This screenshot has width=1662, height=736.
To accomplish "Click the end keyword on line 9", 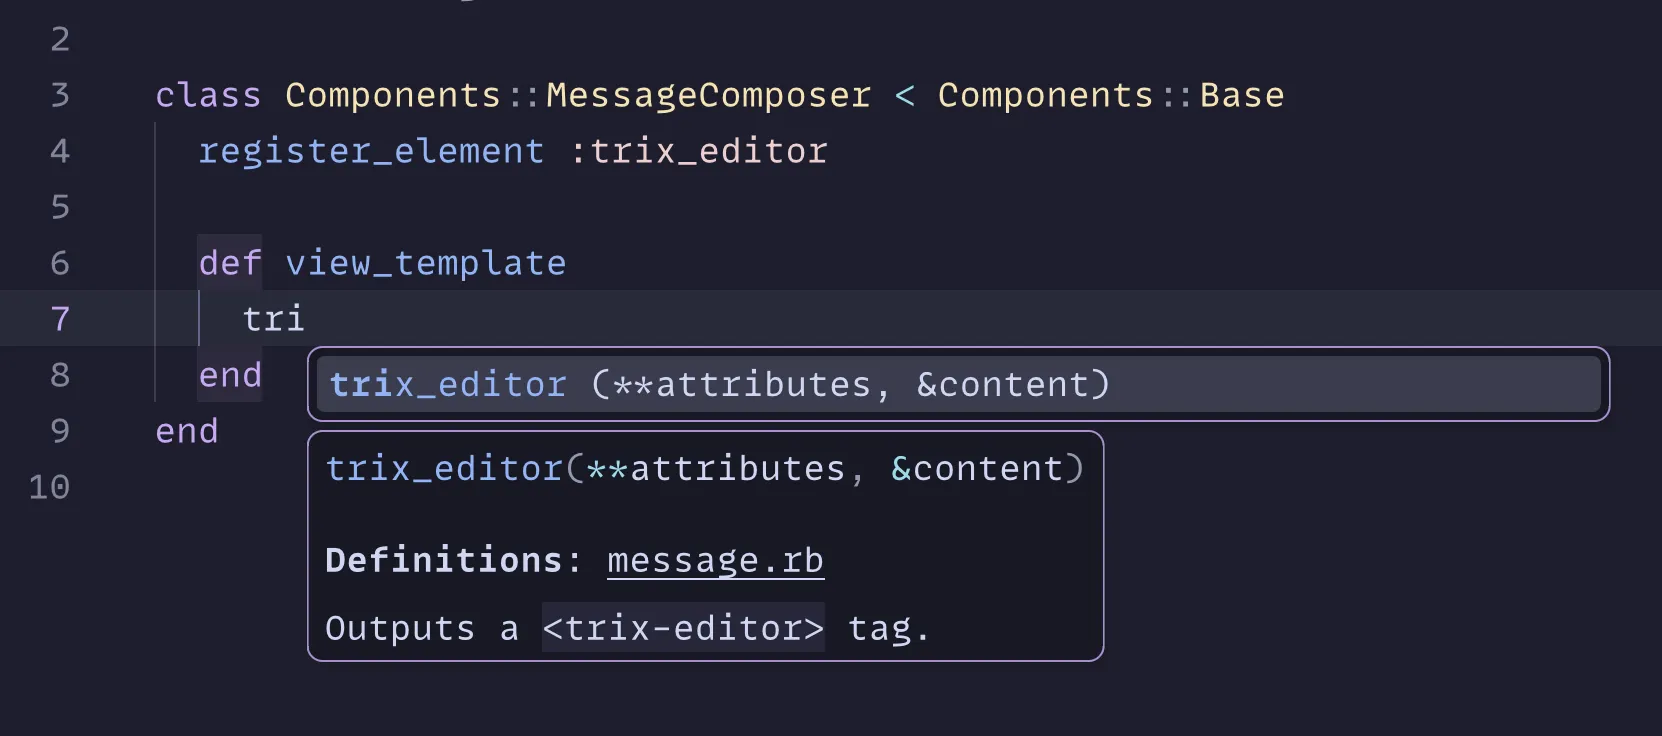I will click(186, 431).
